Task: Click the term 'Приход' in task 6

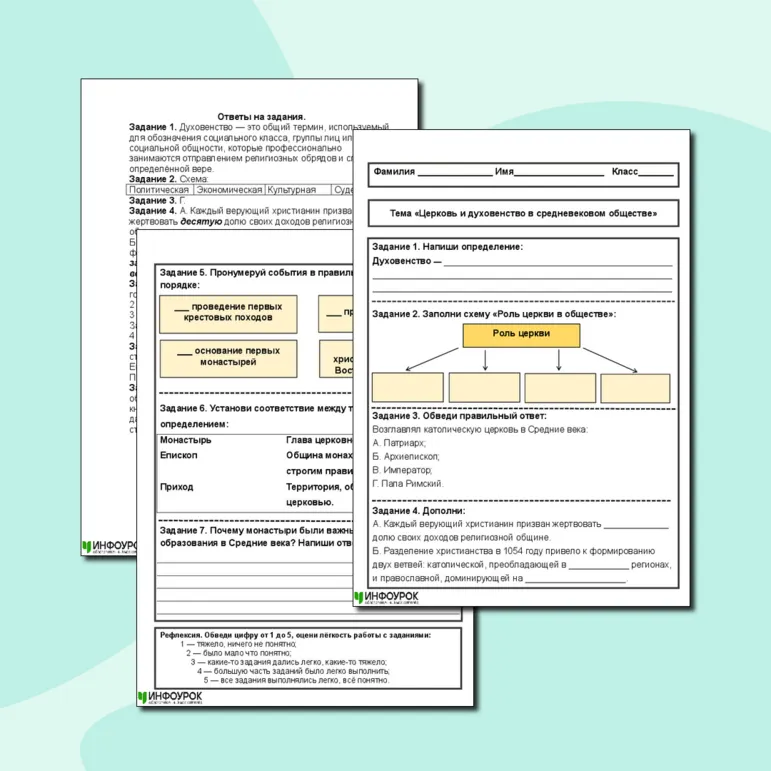Action: click(x=177, y=487)
